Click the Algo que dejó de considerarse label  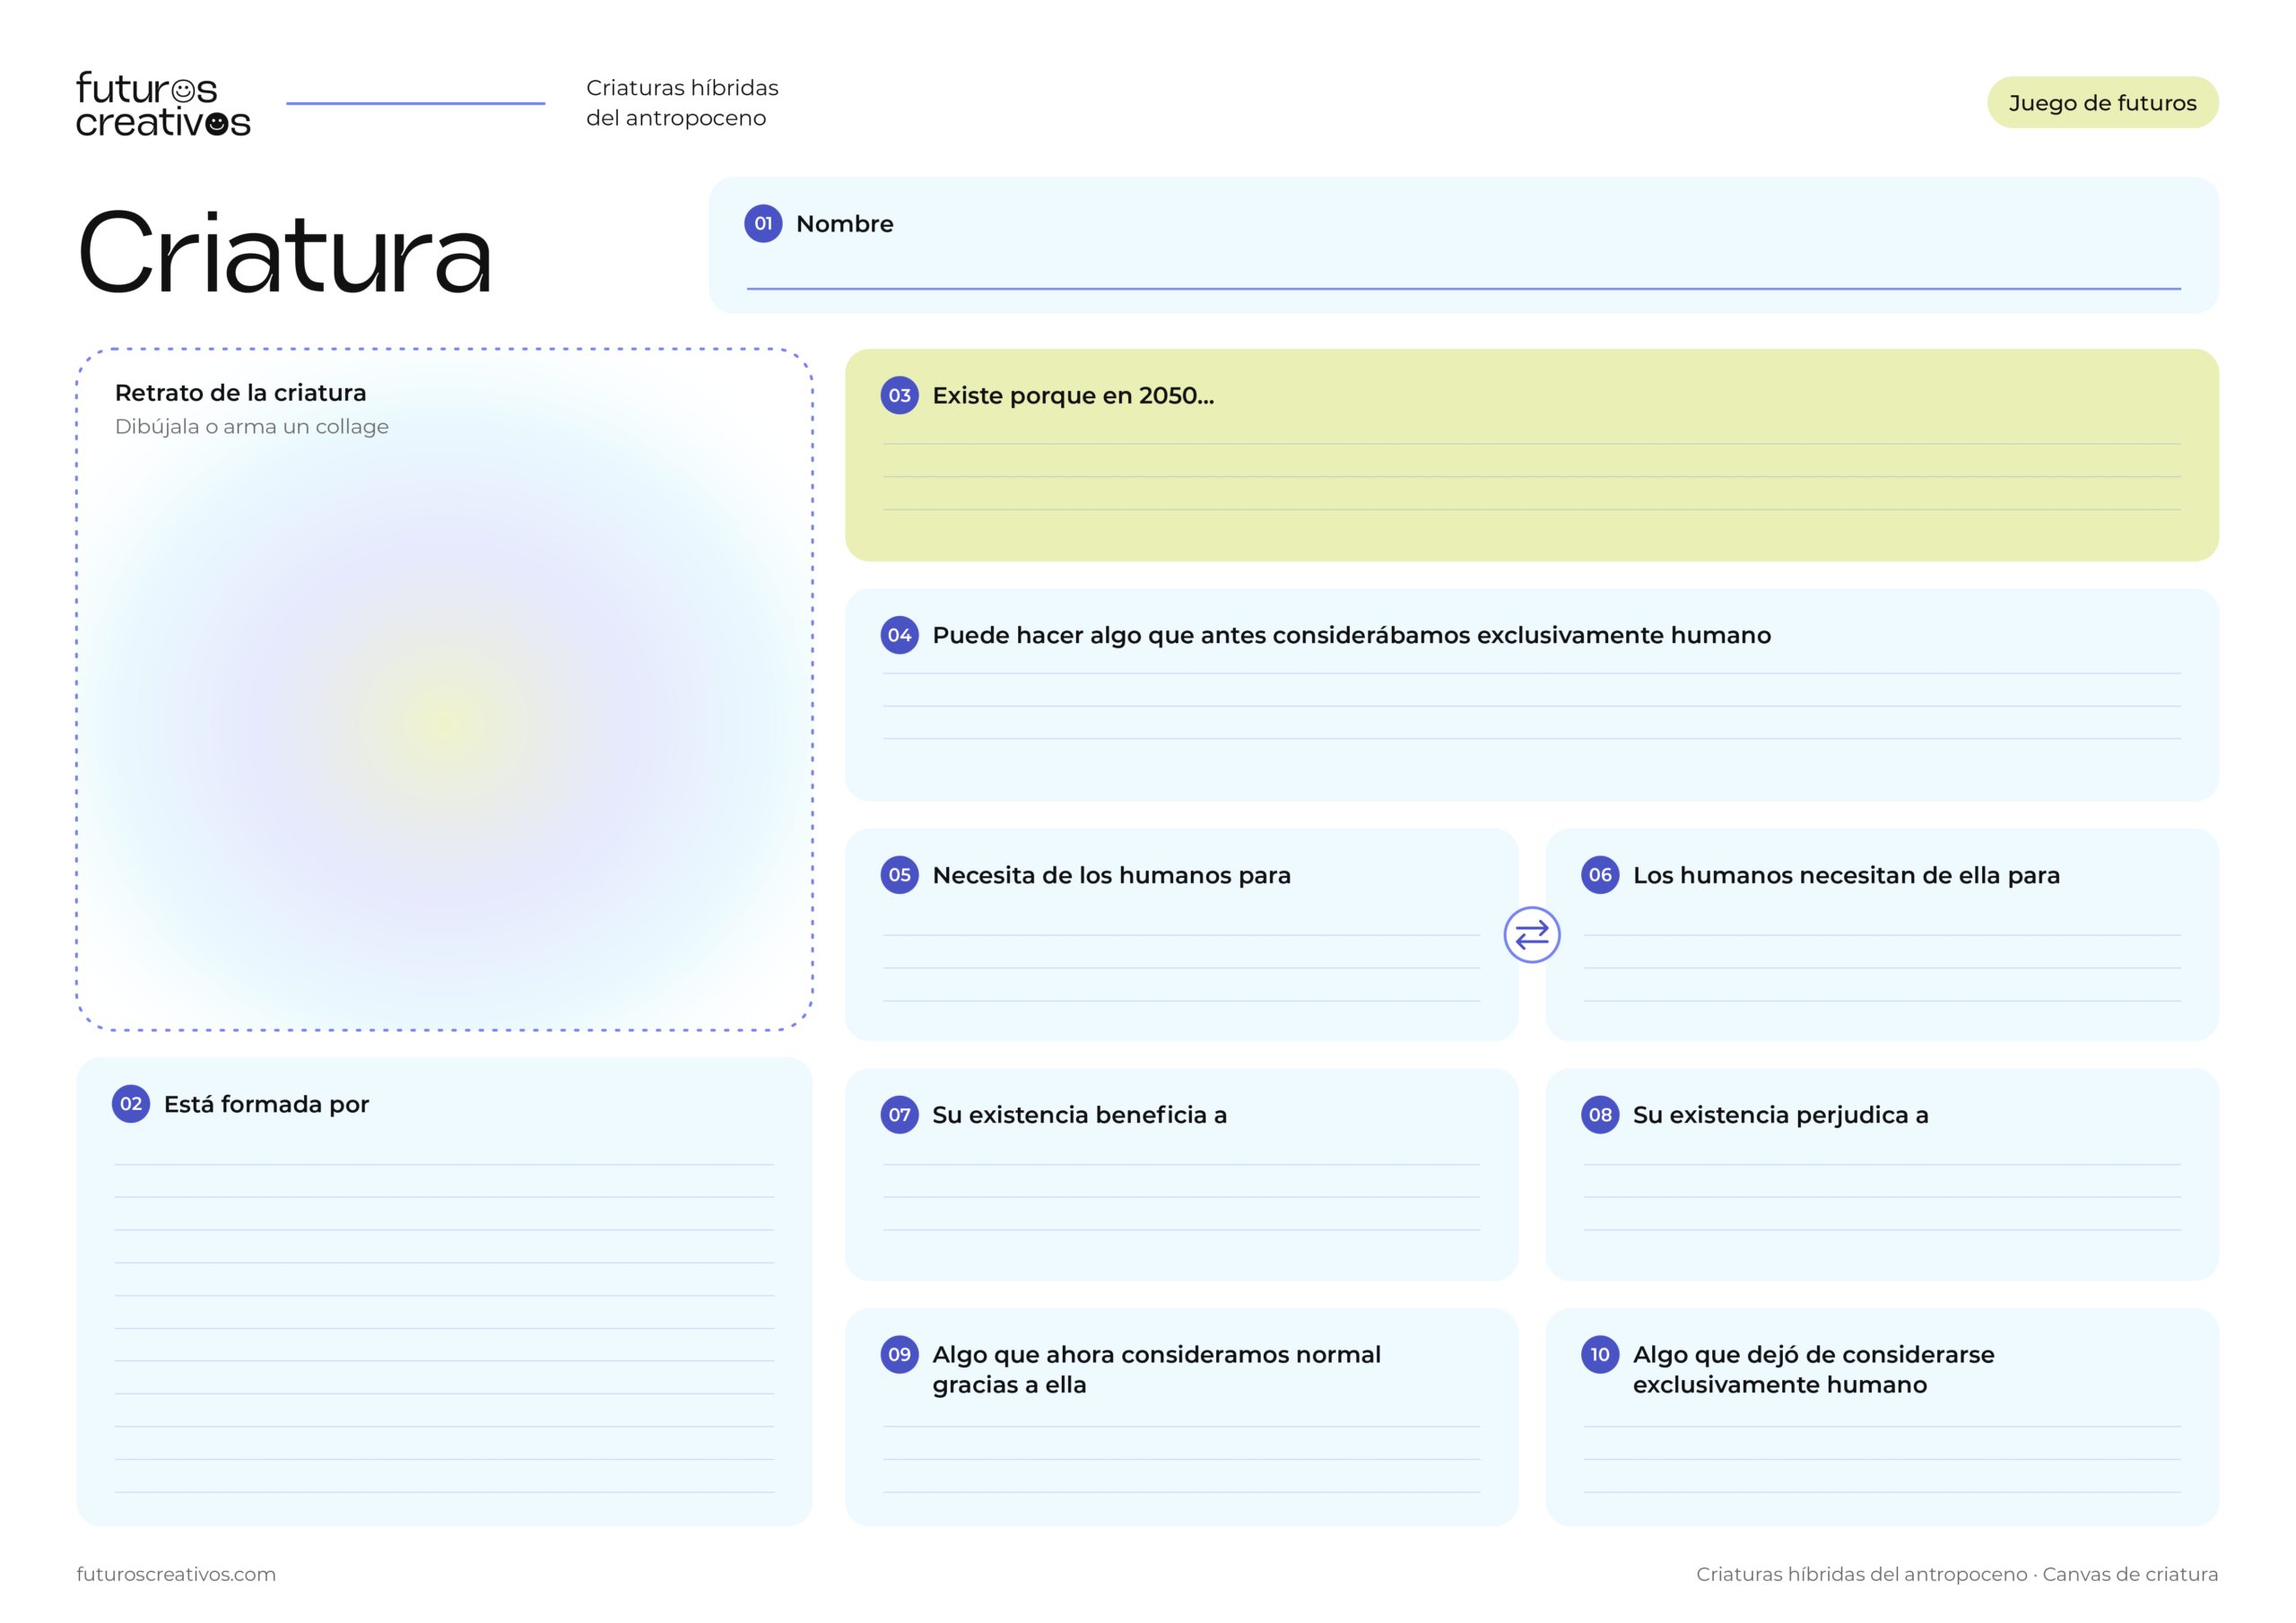(1813, 1369)
